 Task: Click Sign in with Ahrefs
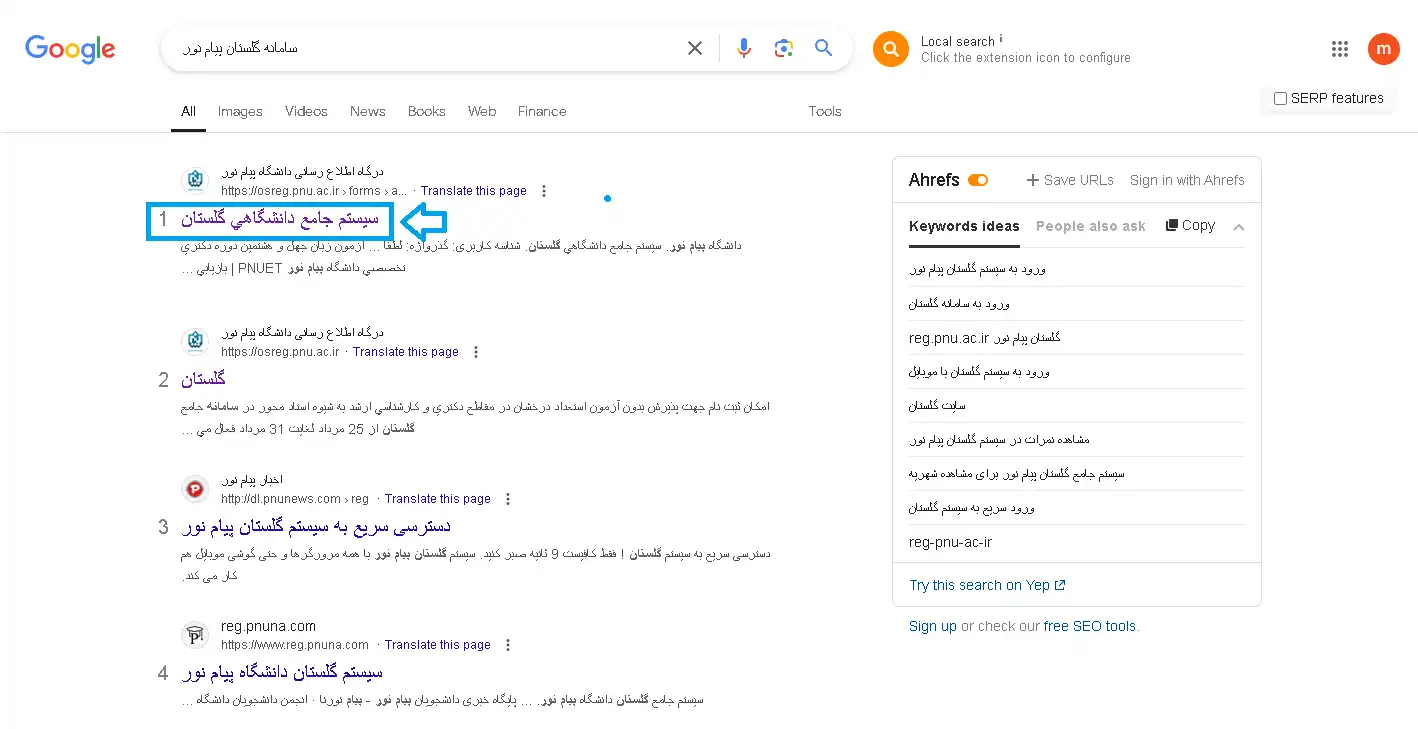(x=1187, y=180)
